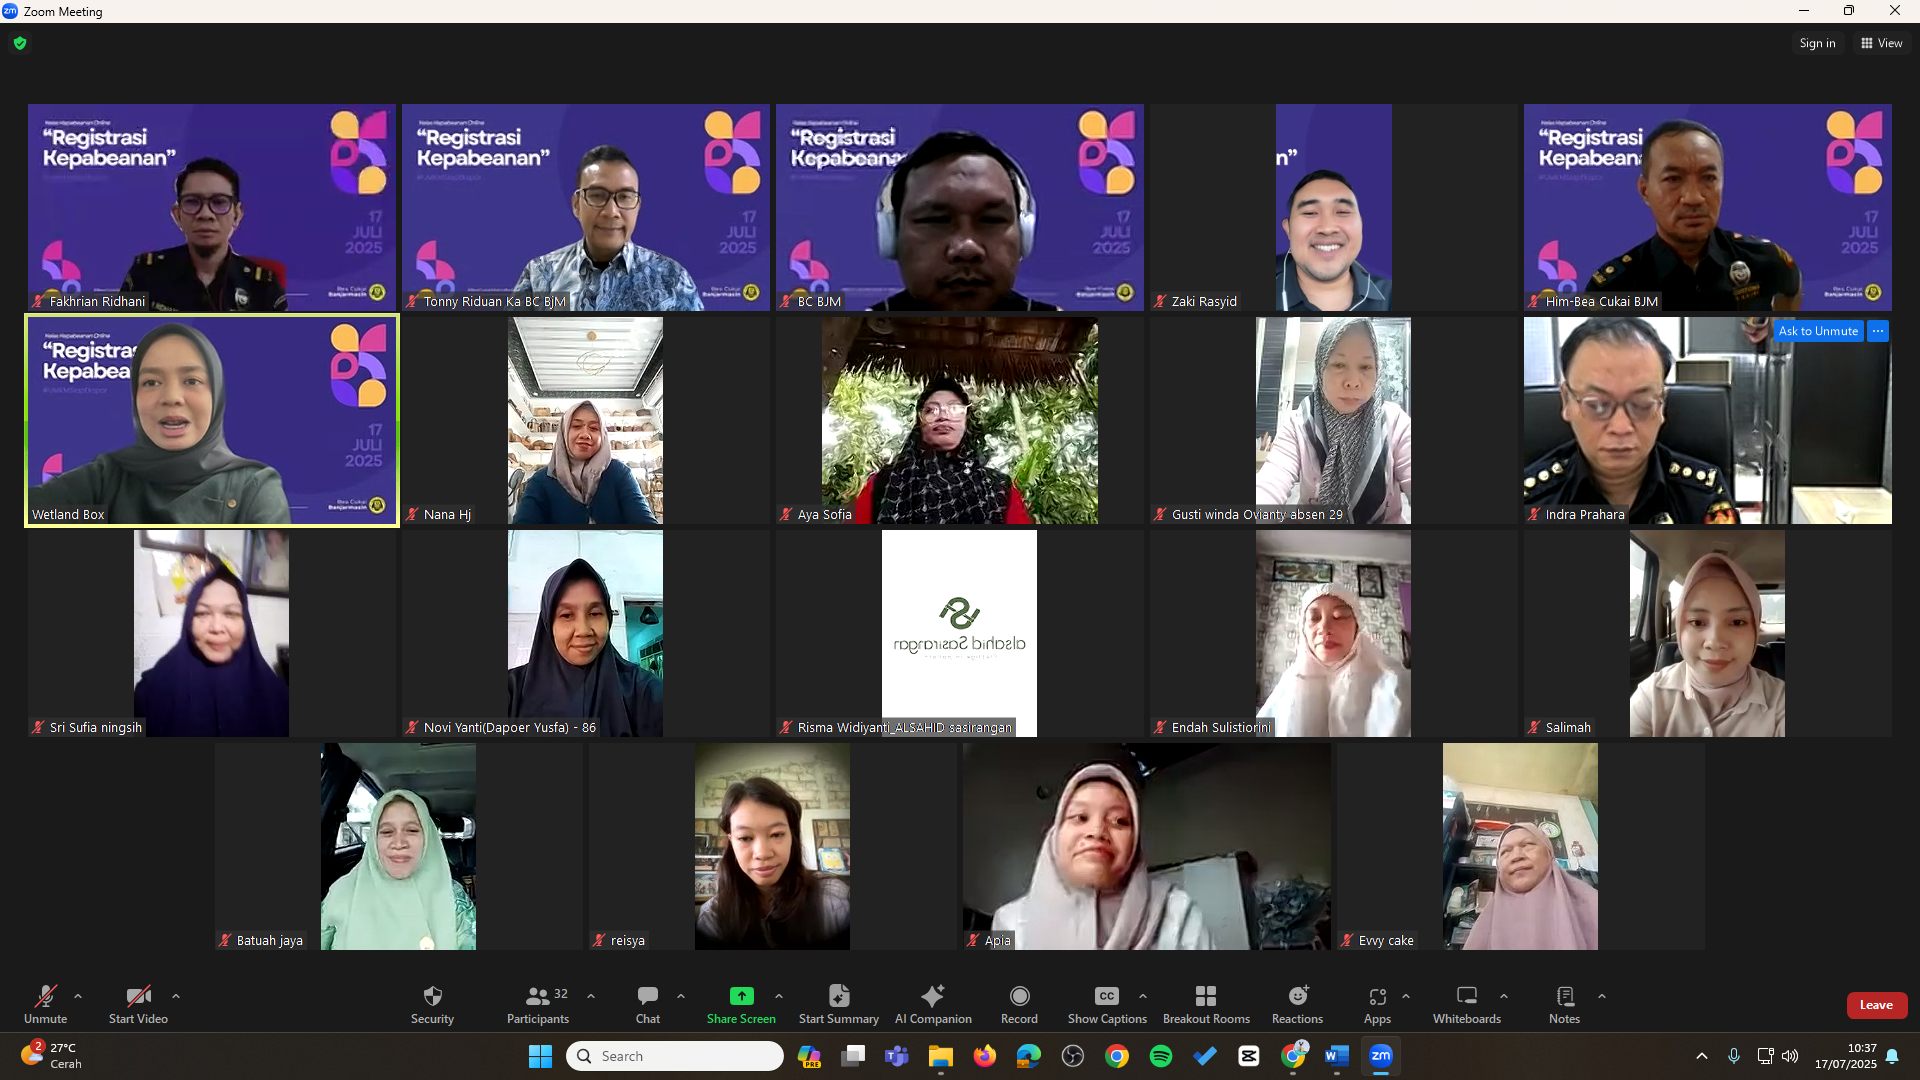Open the Whiteboards panel
Screen dimensions: 1920x1080
1466,1003
